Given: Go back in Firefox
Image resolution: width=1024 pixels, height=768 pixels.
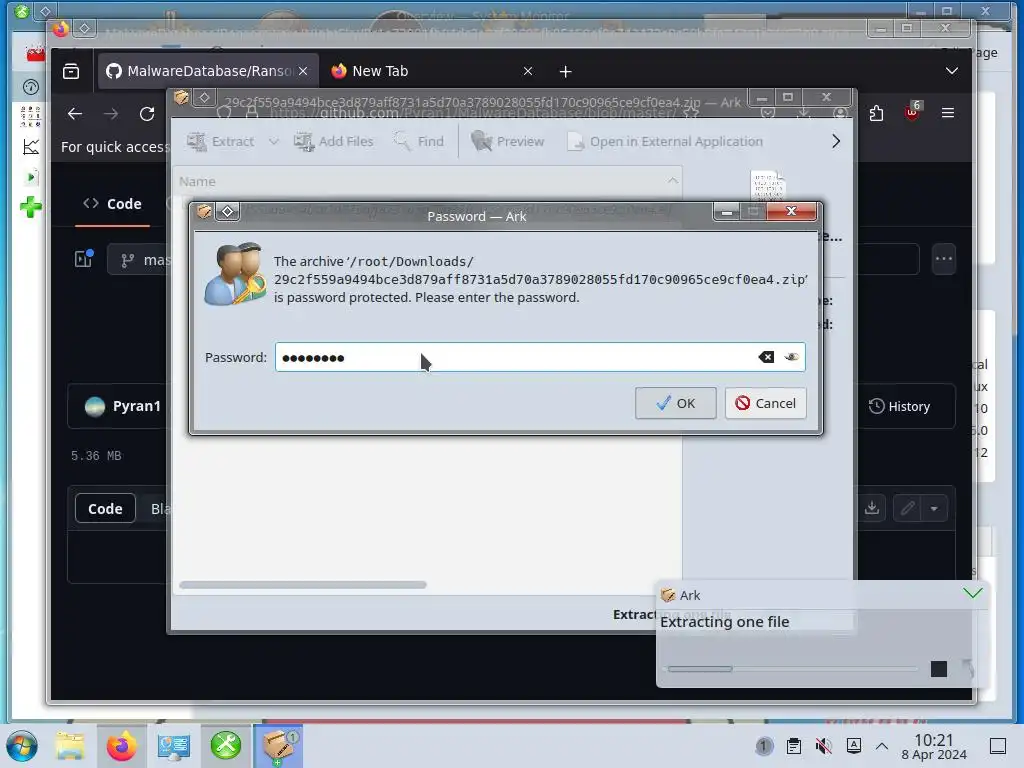Looking at the screenshot, I should tap(75, 114).
